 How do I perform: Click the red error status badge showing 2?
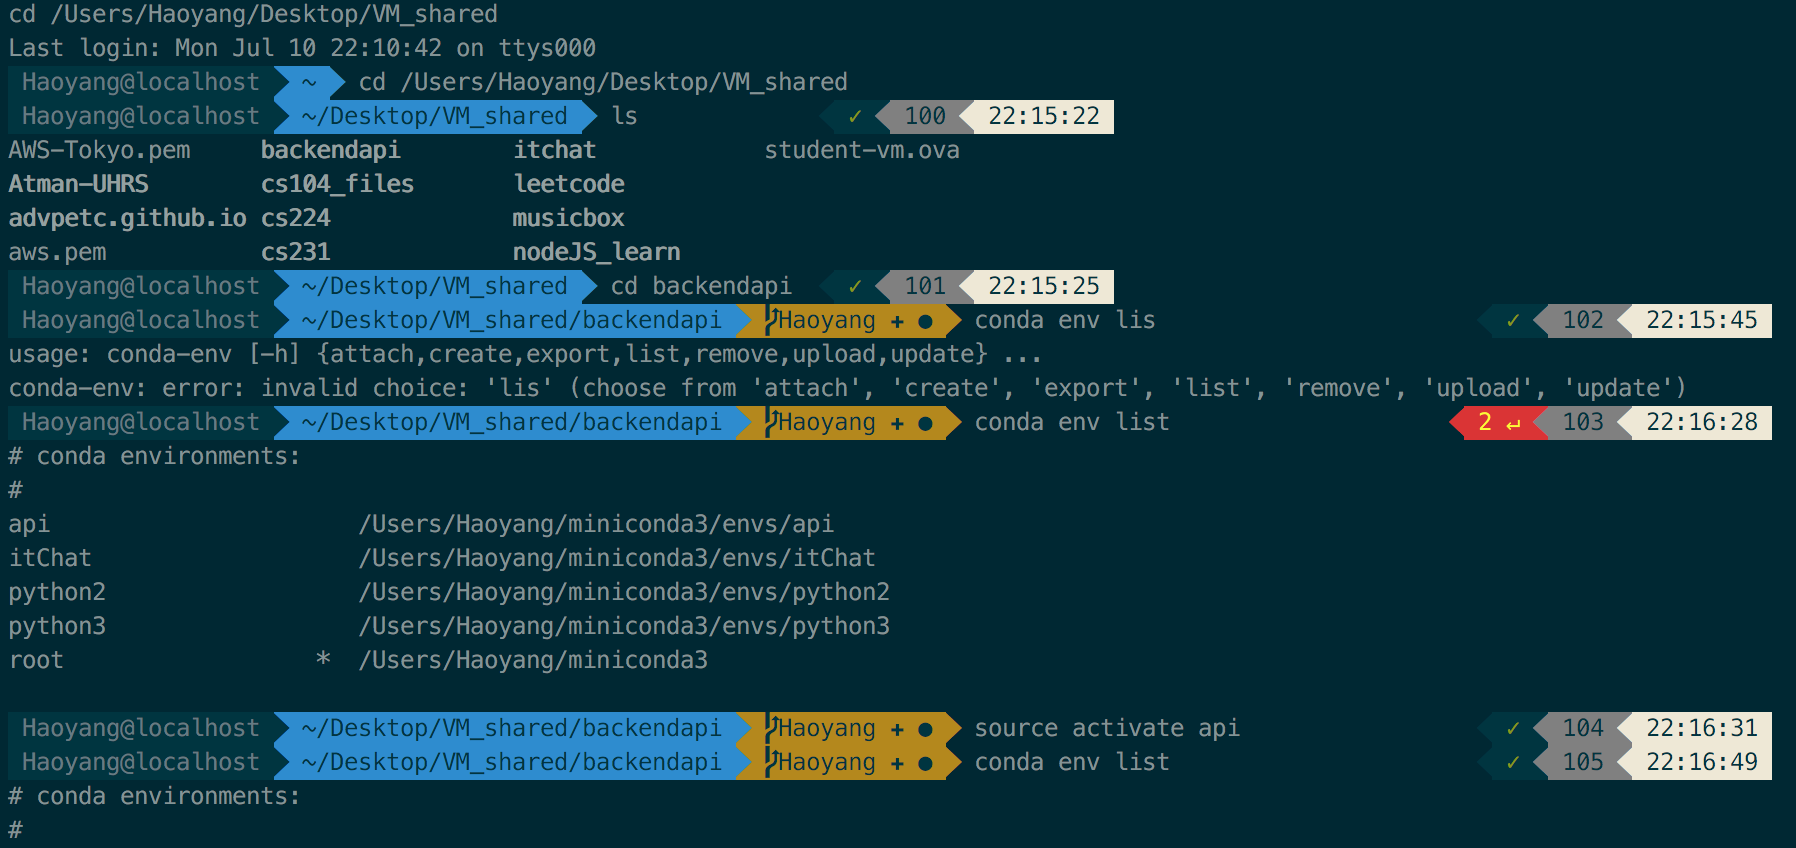point(1497,423)
